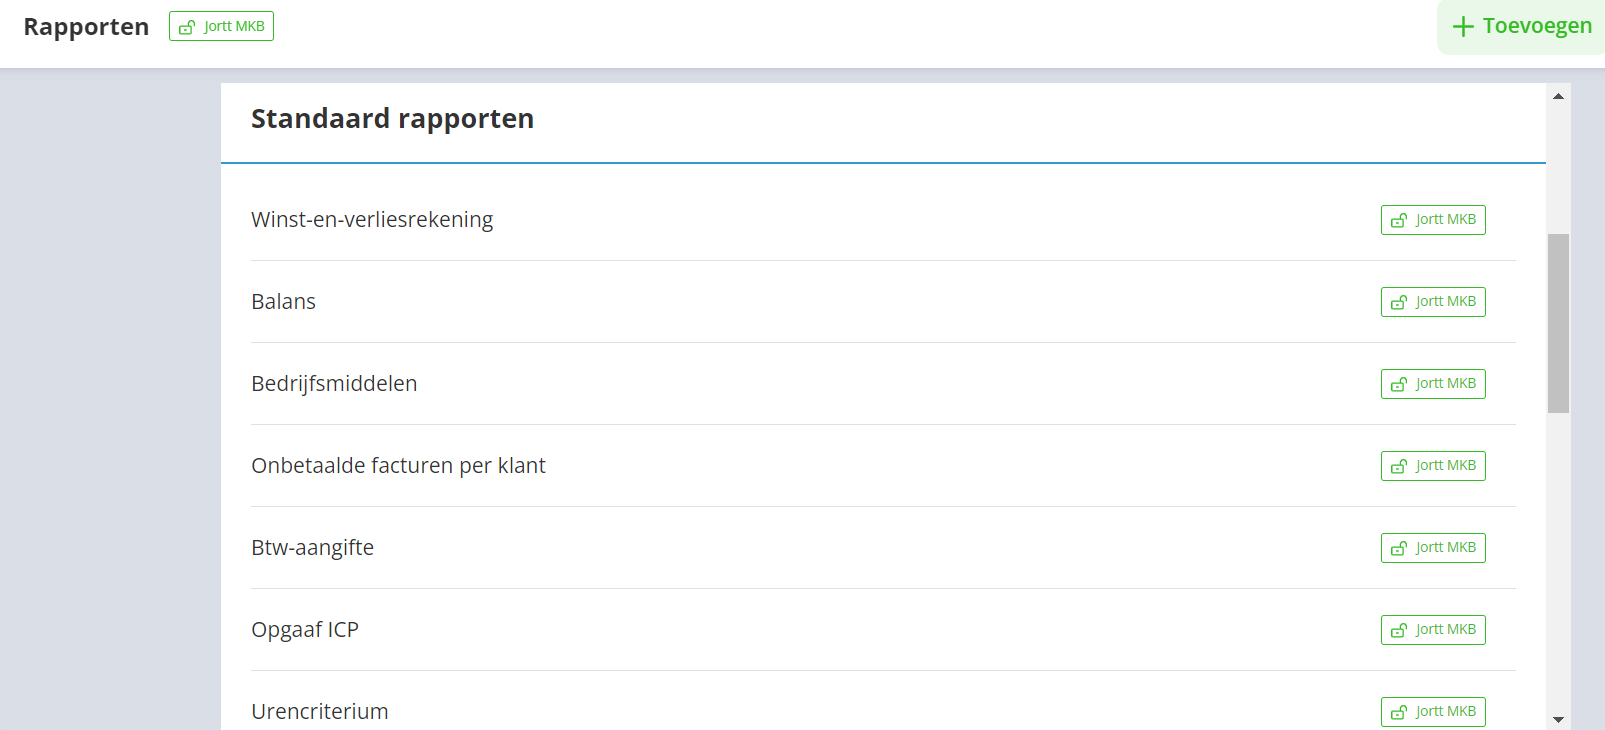Click the scrollbar up arrow
Viewport: 1605px width, 730px height.
point(1558,96)
